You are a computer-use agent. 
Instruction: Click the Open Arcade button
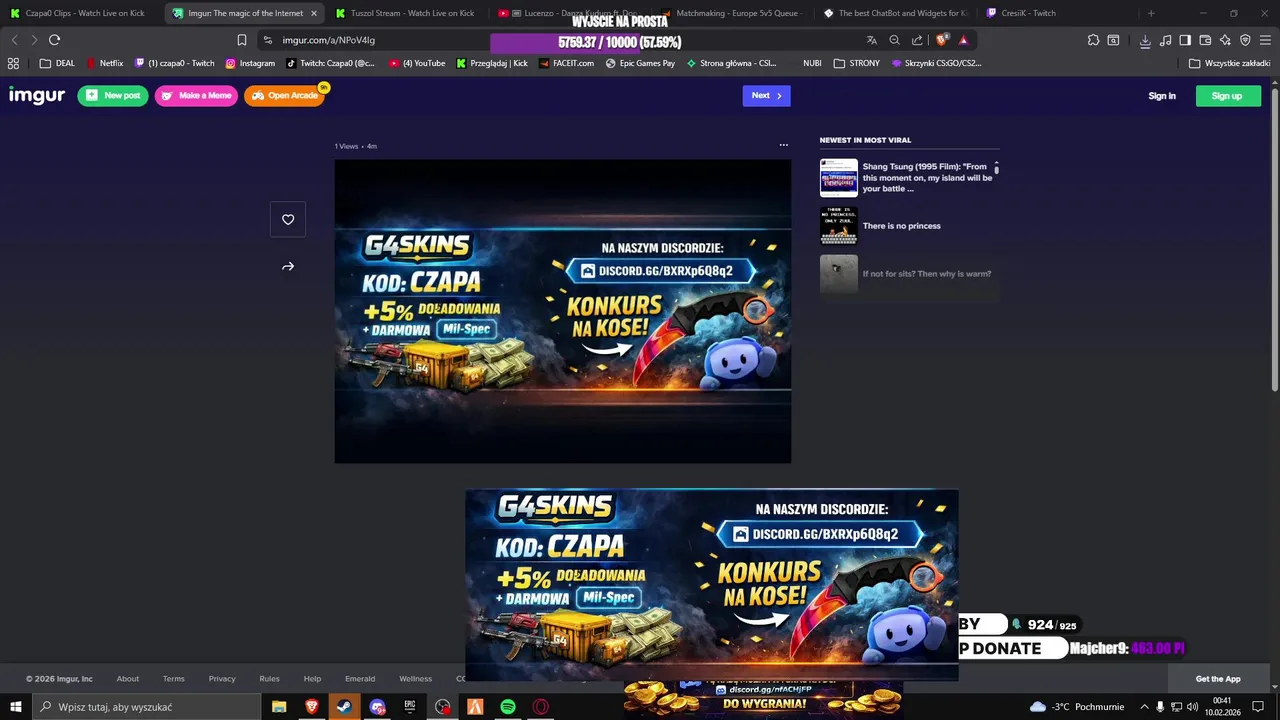tap(284, 96)
